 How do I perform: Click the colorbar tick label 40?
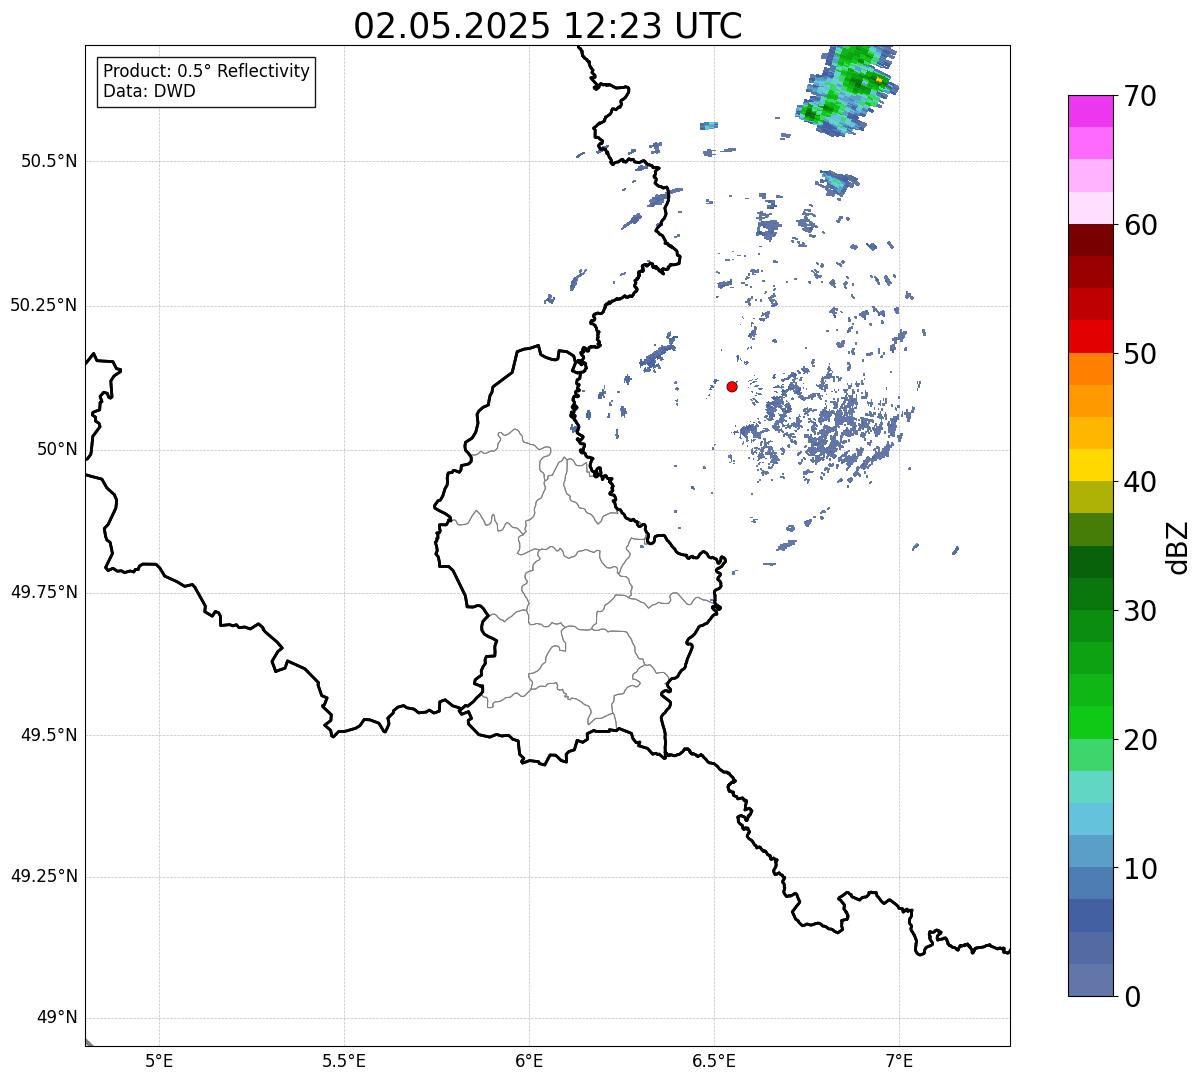(x=1140, y=482)
